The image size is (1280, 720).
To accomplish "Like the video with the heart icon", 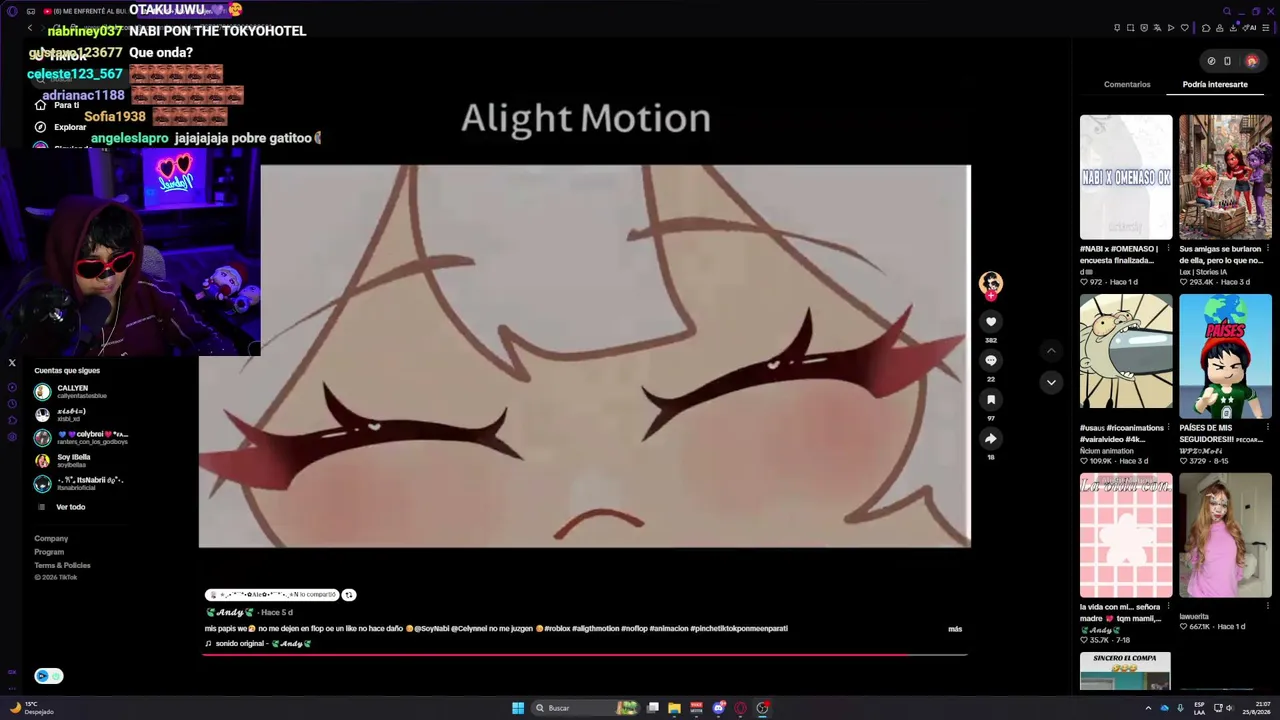I will (x=991, y=321).
